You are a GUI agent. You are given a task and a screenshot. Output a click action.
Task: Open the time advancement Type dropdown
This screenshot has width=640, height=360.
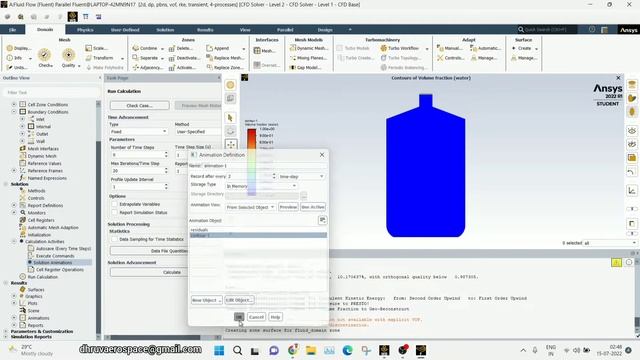[138, 131]
